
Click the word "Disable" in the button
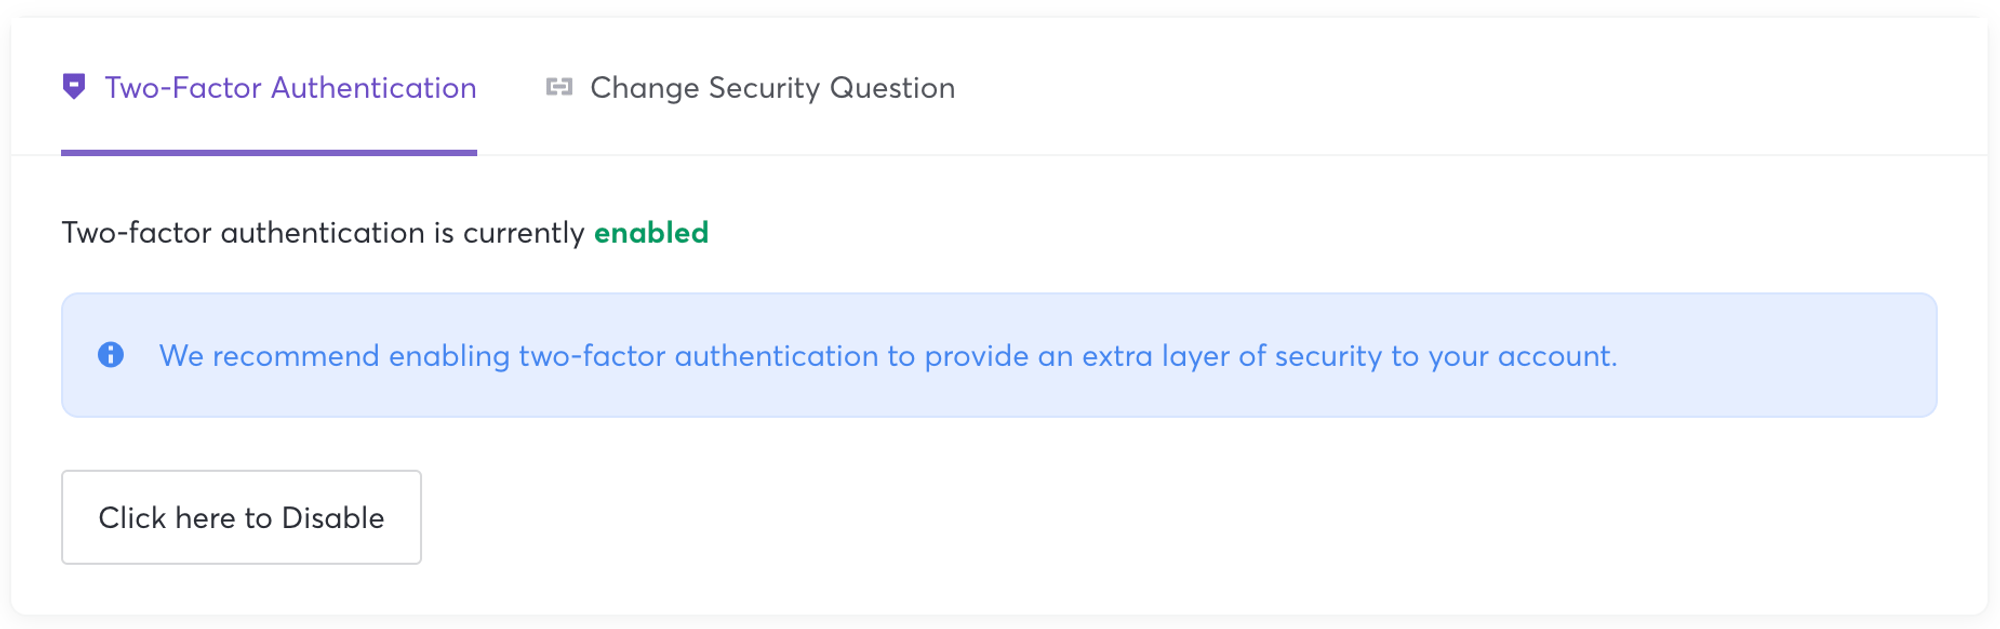(x=333, y=518)
